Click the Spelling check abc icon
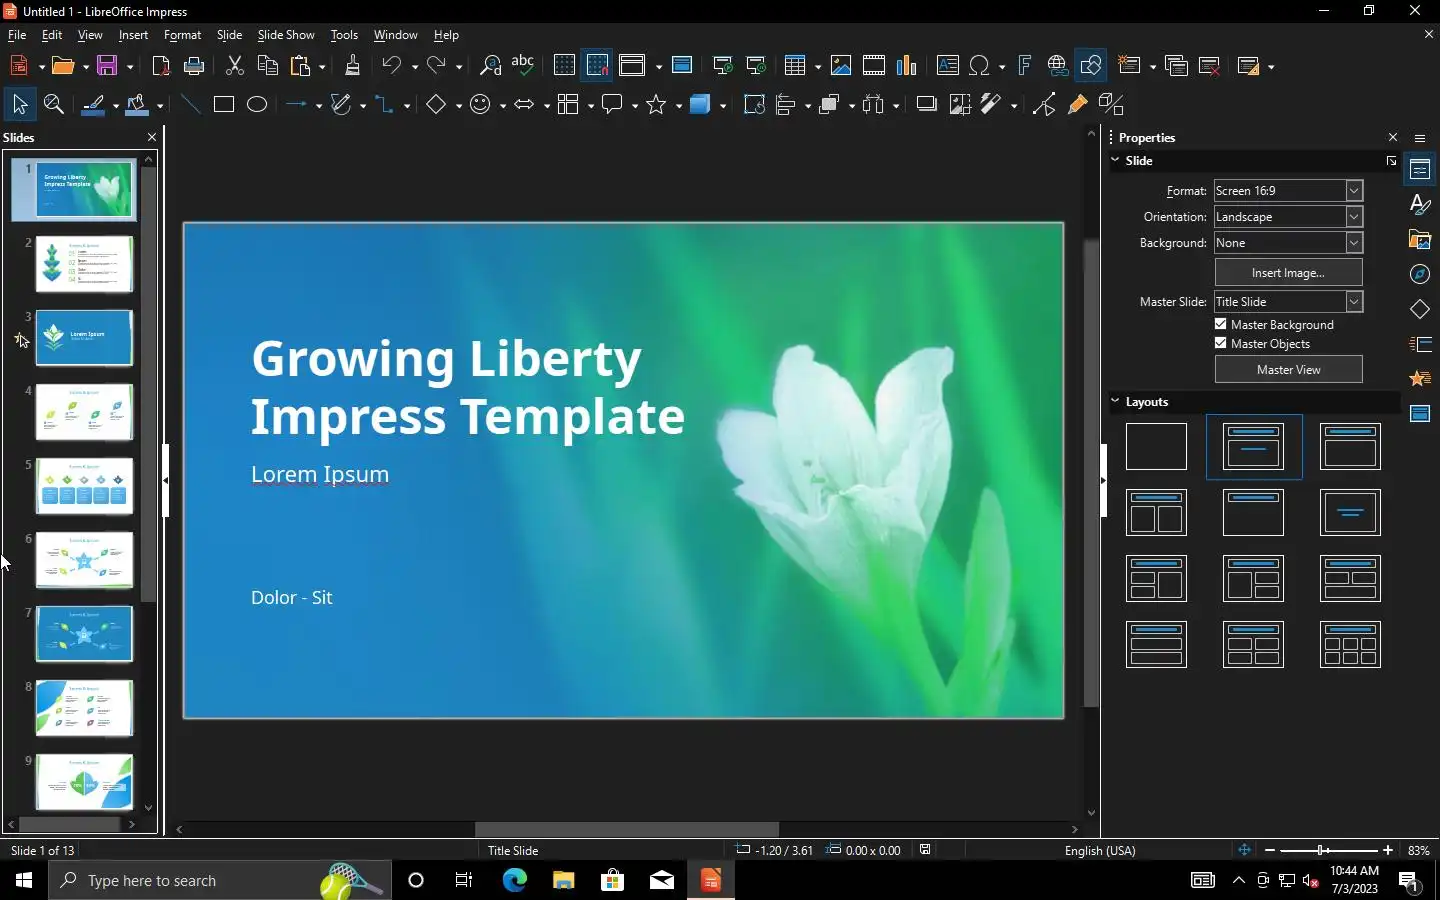The image size is (1440, 900). point(523,66)
